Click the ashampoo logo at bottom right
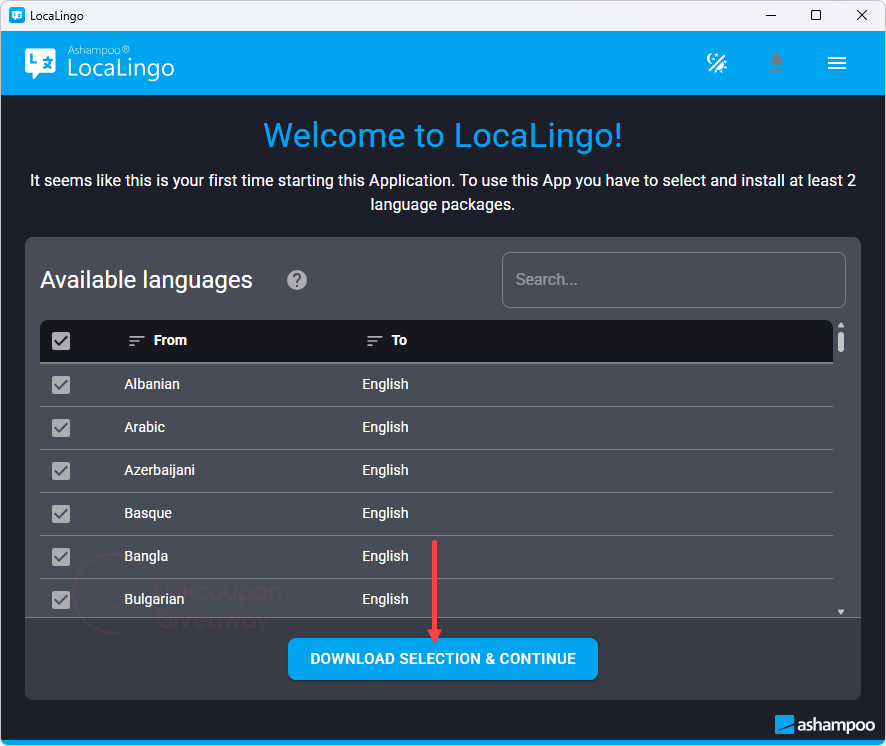886x746 pixels. tap(824, 725)
